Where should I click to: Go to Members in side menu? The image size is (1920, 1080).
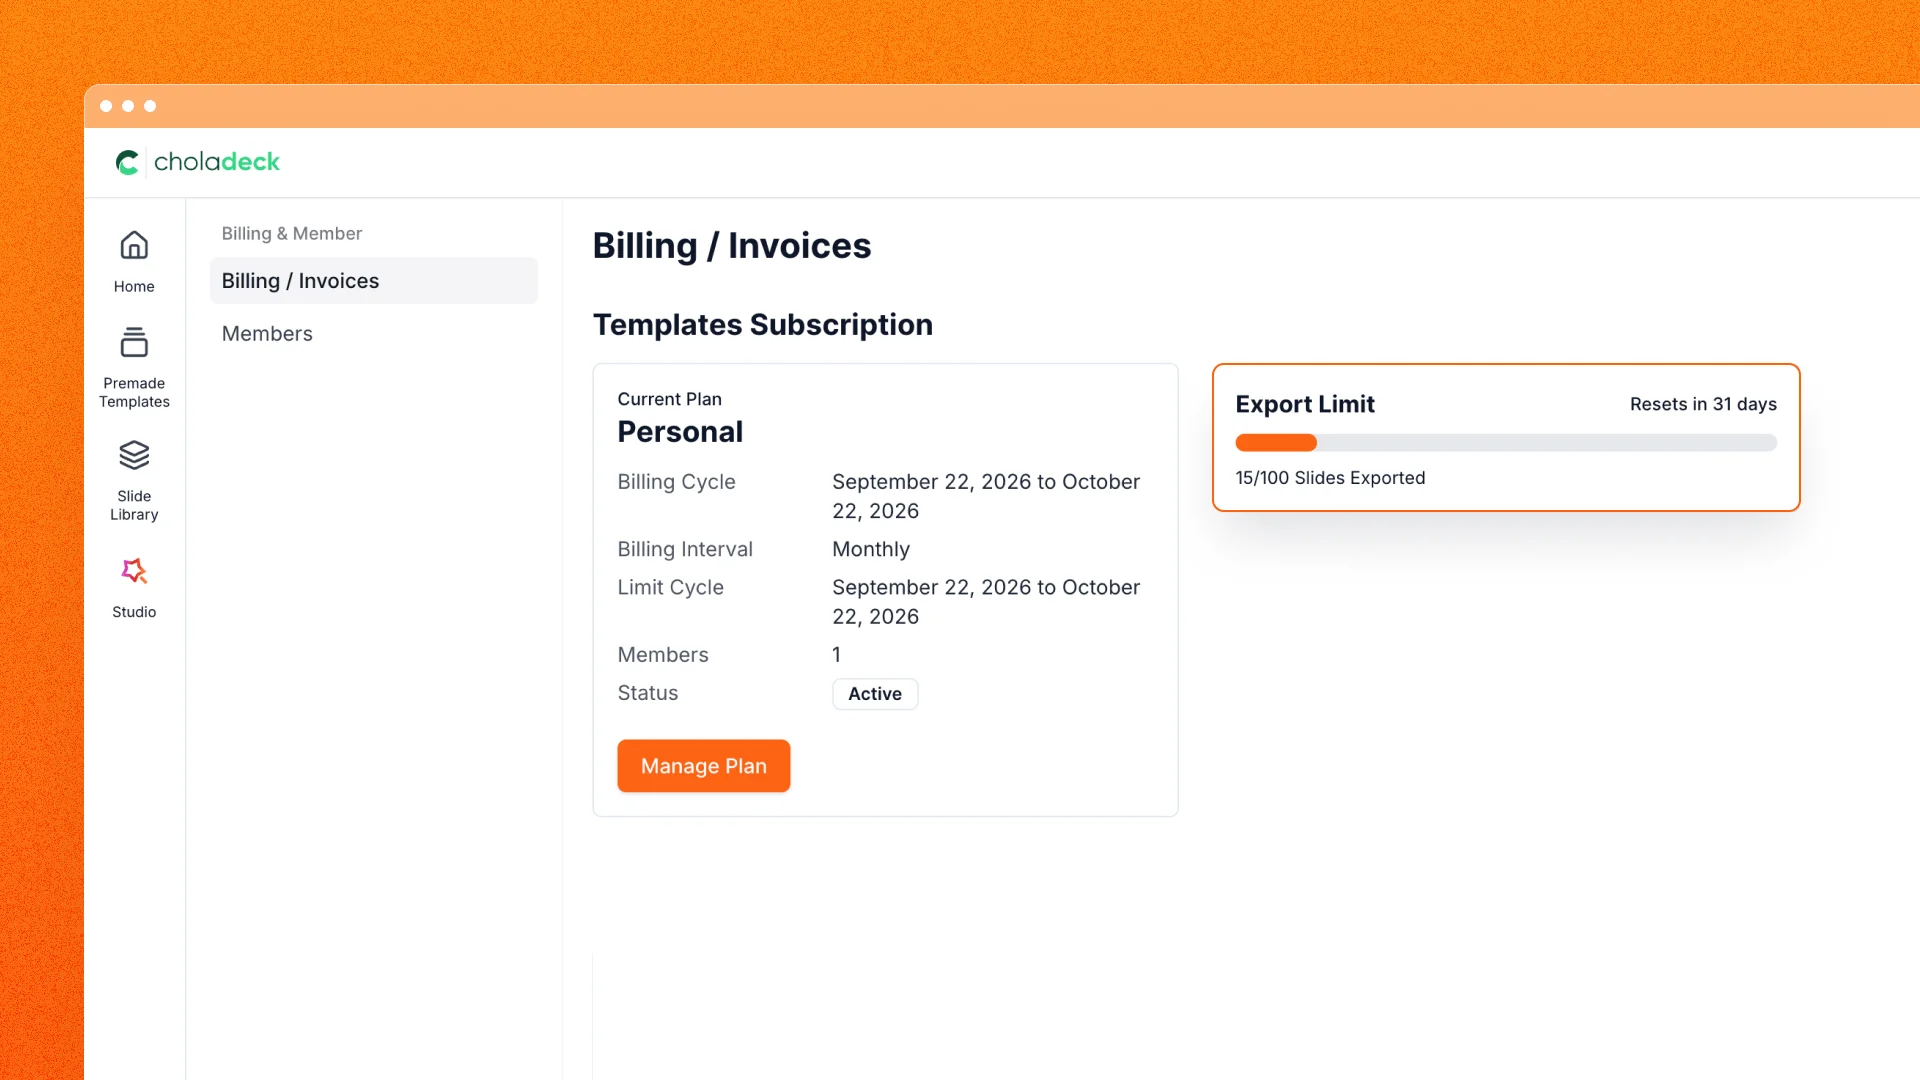pyautogui.click(x=267, y=334)
